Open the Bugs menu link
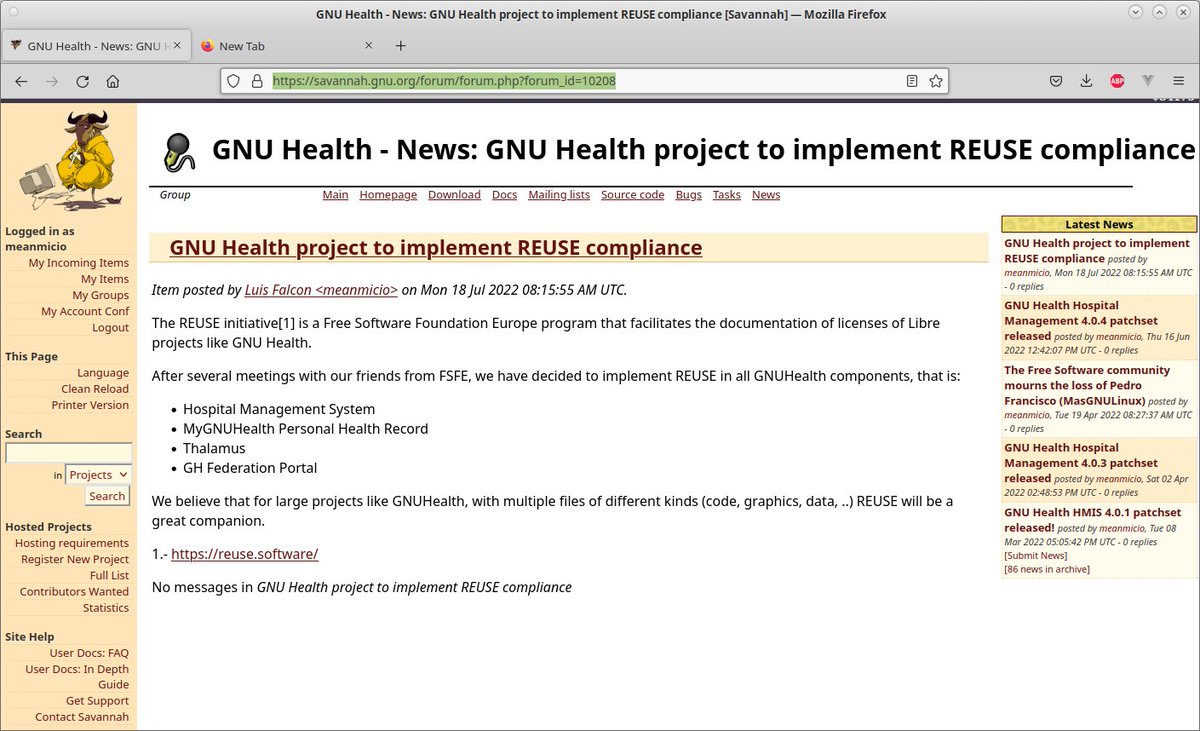The image size is (1200, 731). [688, 195]
